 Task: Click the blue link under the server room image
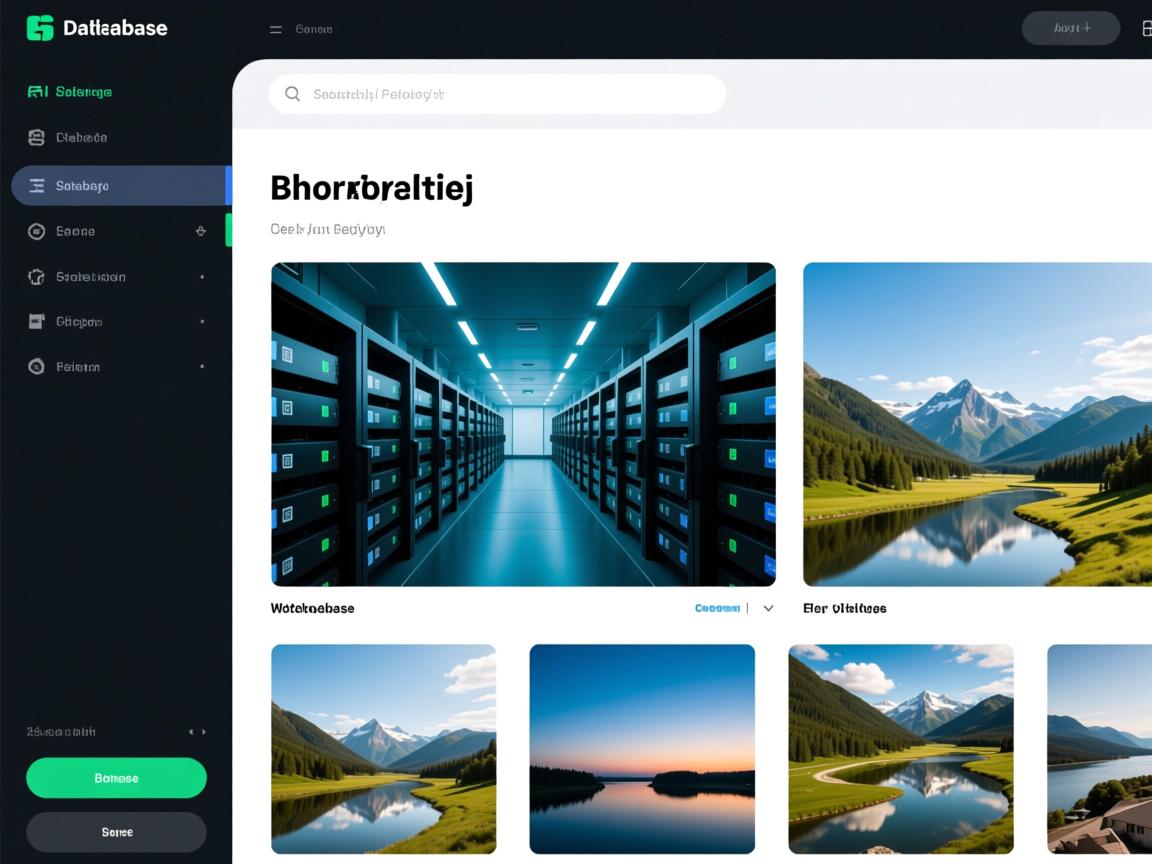click(x=717, y=608)
